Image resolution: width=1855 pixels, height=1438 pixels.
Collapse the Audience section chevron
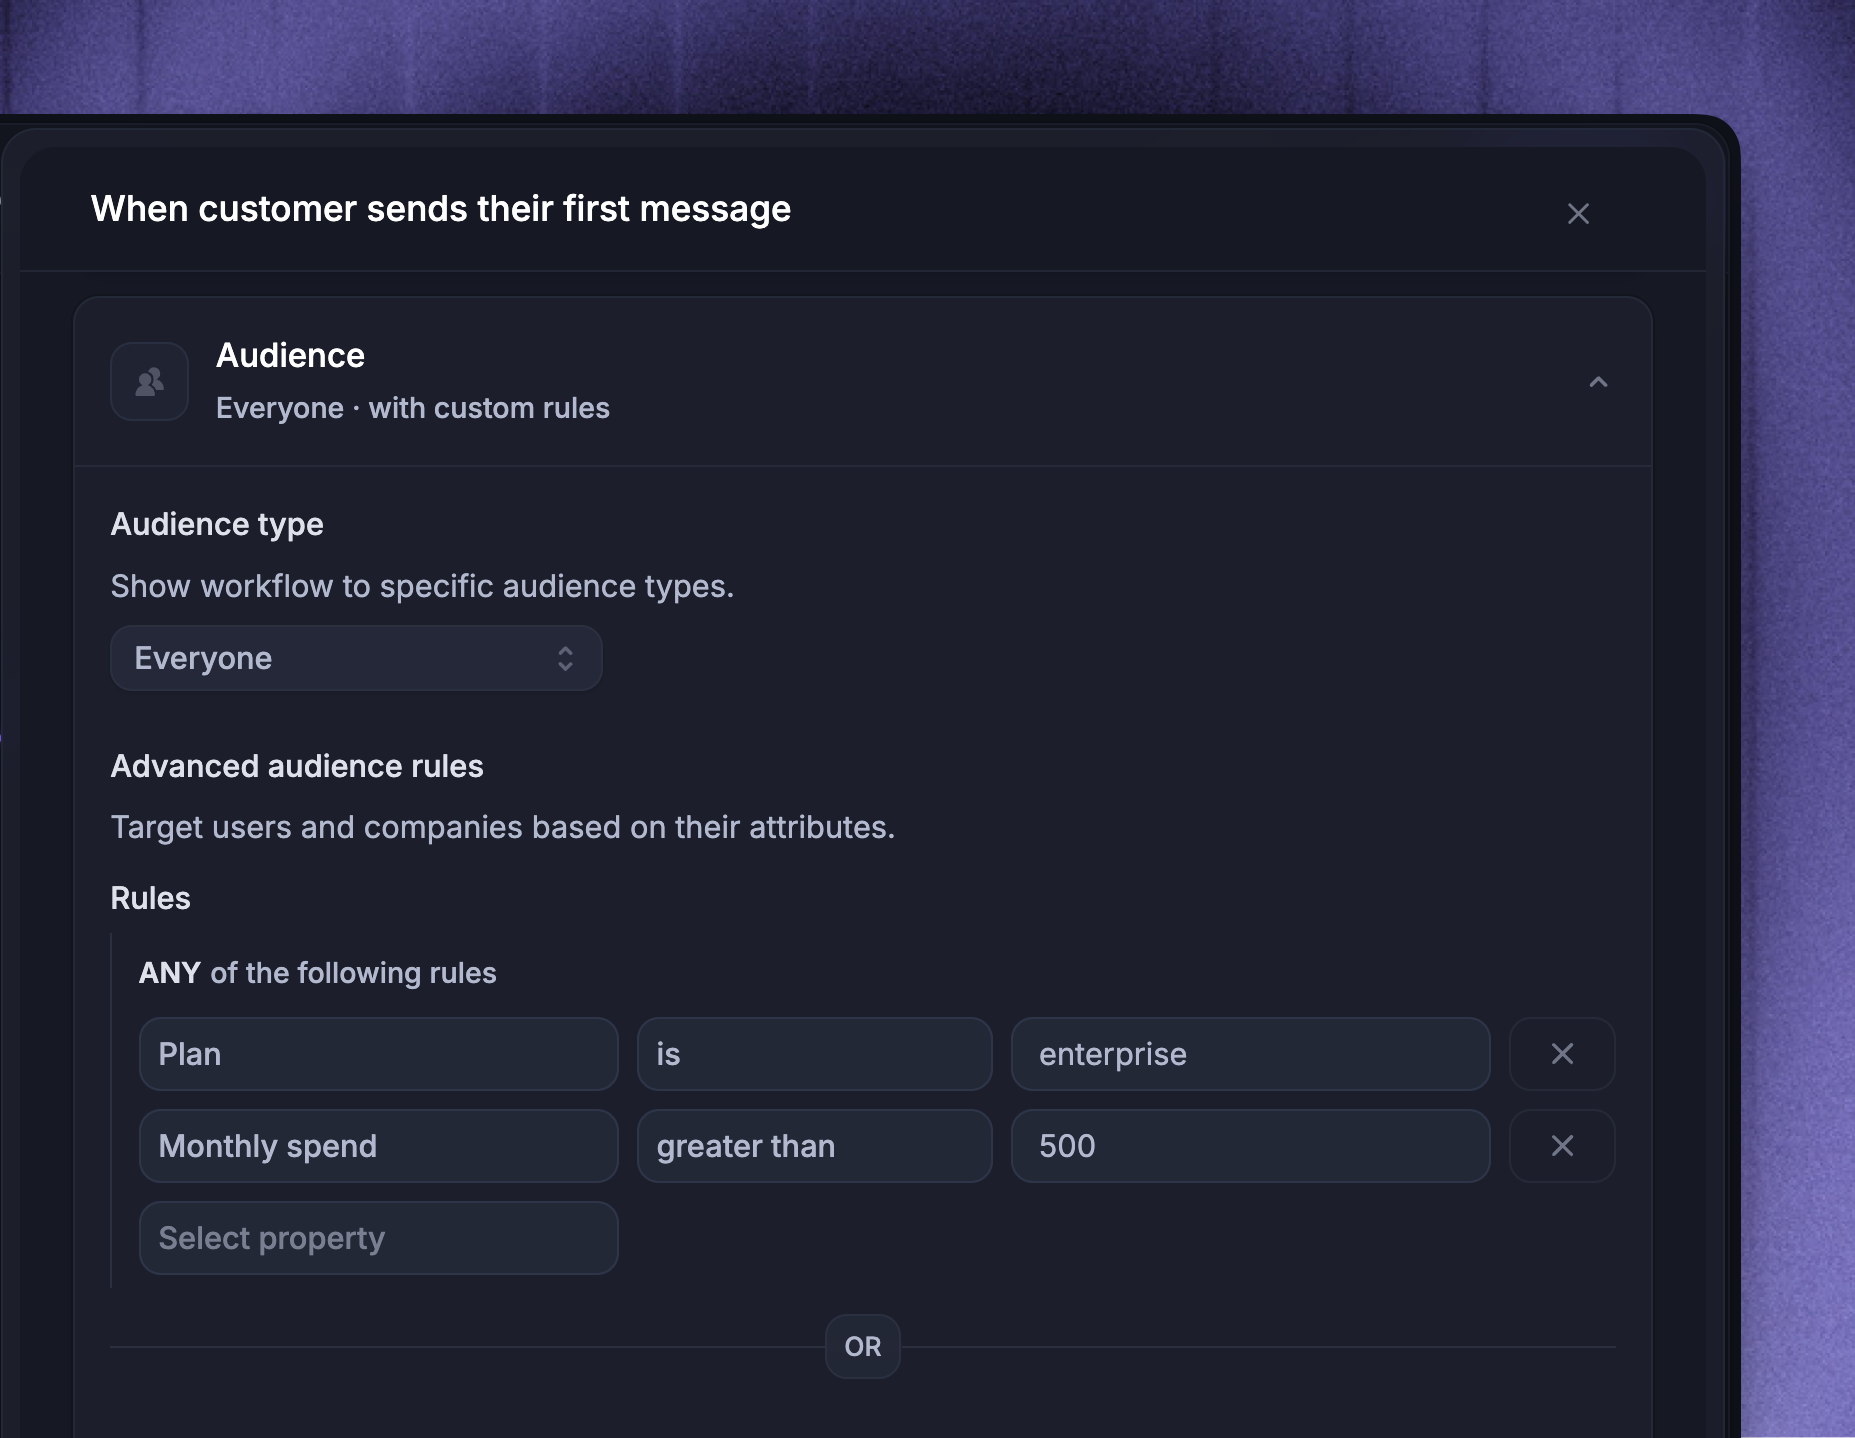(x=1598, y=382)
